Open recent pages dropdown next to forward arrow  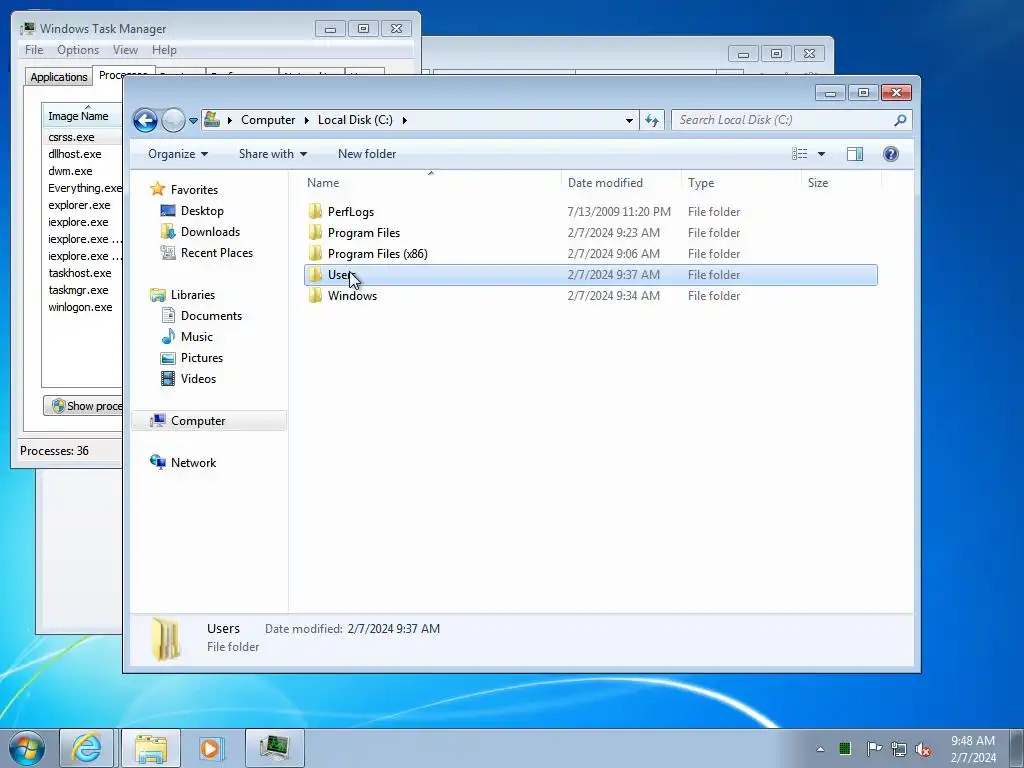coord(193,121)
